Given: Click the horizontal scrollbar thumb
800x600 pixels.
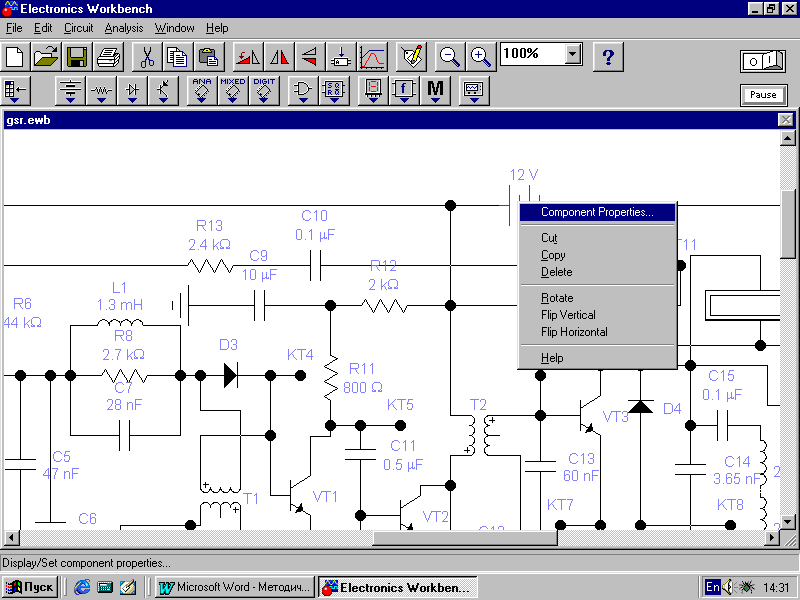Looking at the screenshot, I should pos(465,538).
